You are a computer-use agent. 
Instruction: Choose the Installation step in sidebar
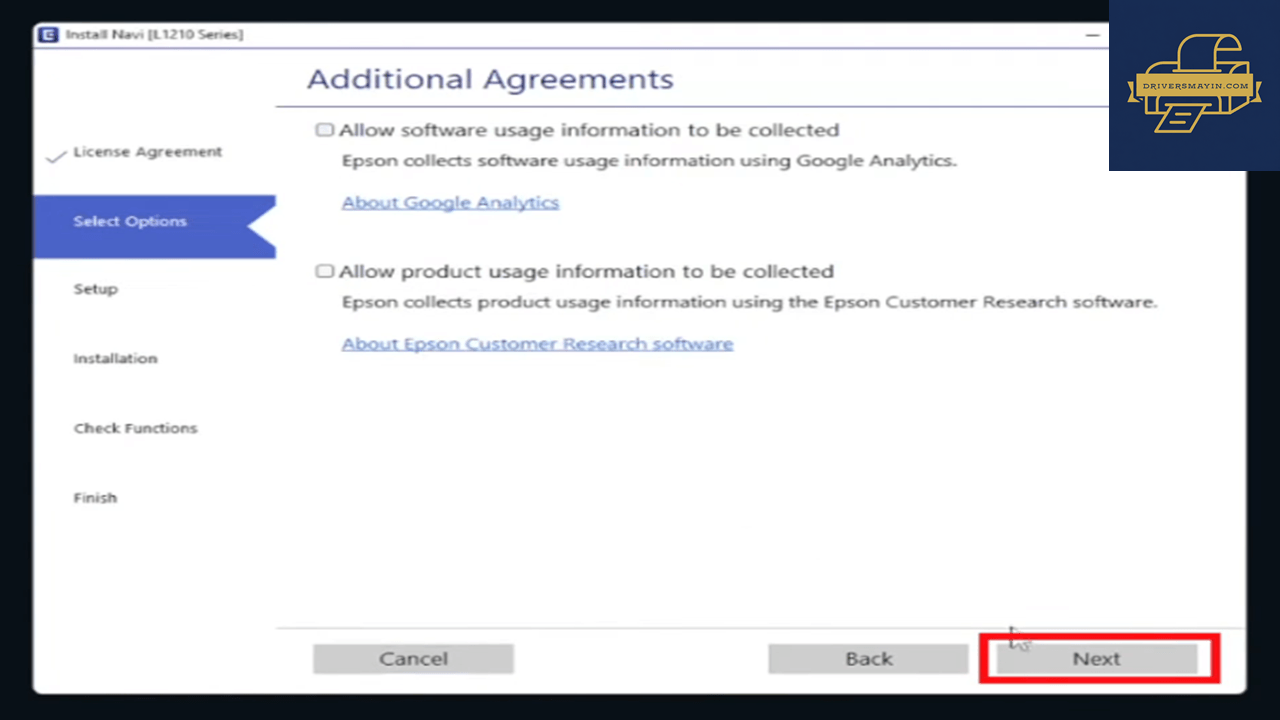point(115,358)
